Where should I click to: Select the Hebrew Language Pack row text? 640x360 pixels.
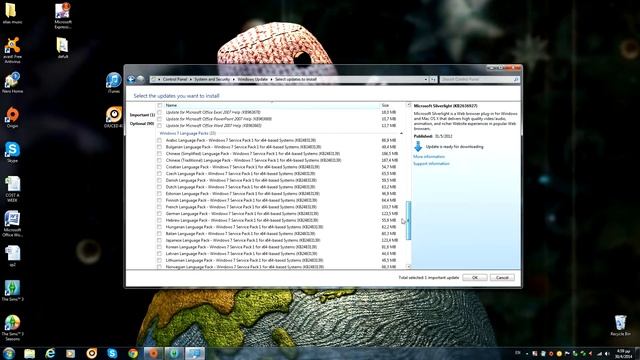coord(242,220)
